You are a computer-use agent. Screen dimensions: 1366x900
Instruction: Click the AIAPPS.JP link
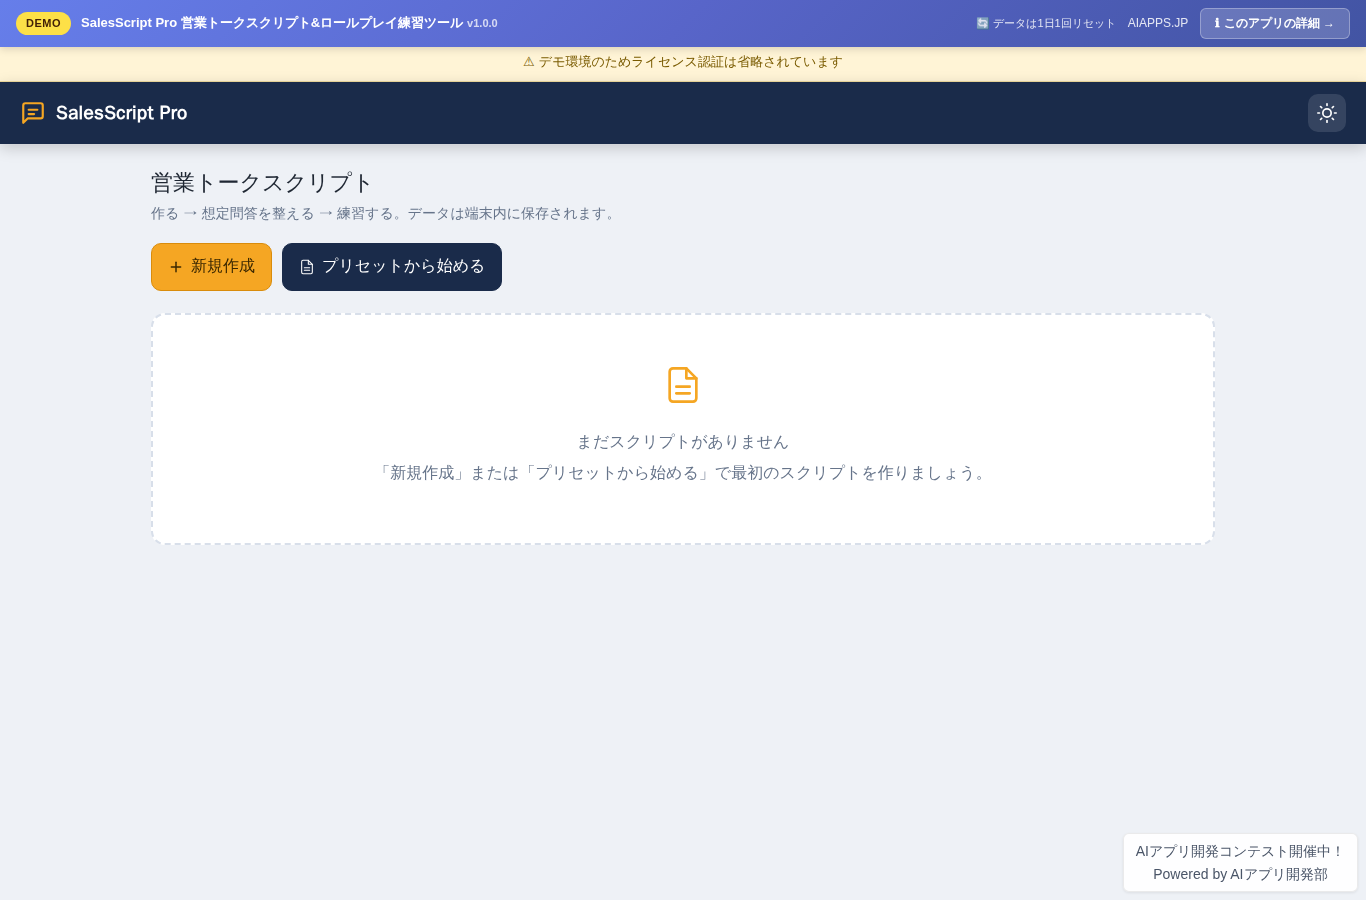pos(1158,23)
